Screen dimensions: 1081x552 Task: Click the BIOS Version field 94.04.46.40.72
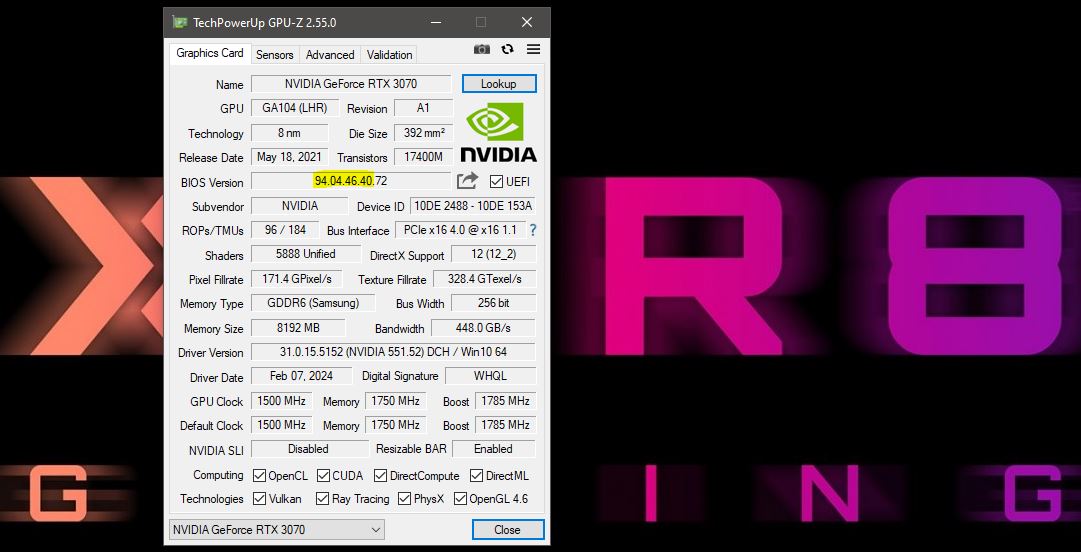351,181
